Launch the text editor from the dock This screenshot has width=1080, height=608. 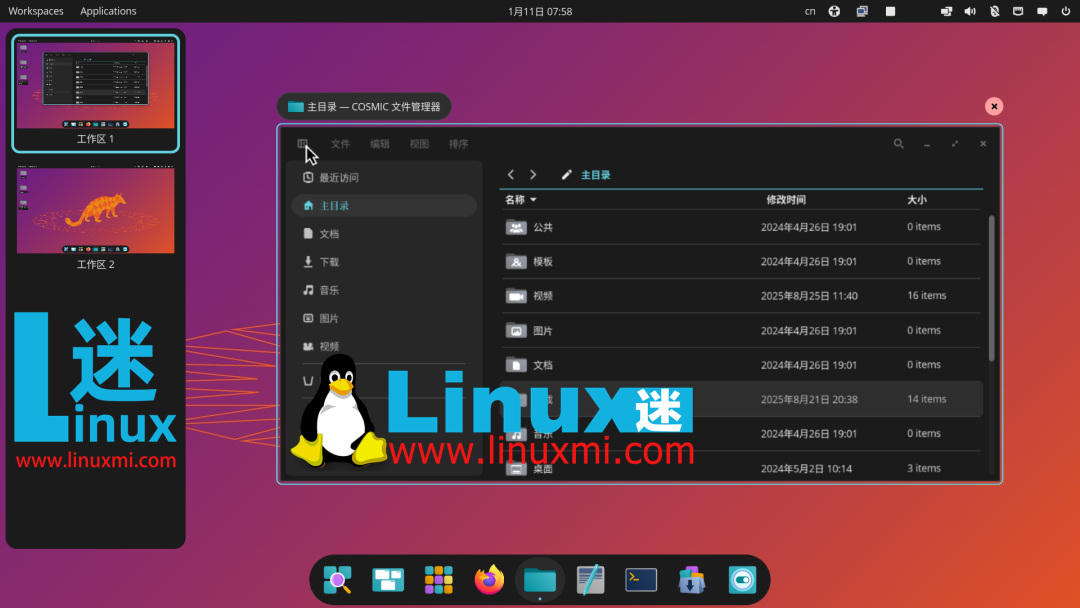click(590, 580)
